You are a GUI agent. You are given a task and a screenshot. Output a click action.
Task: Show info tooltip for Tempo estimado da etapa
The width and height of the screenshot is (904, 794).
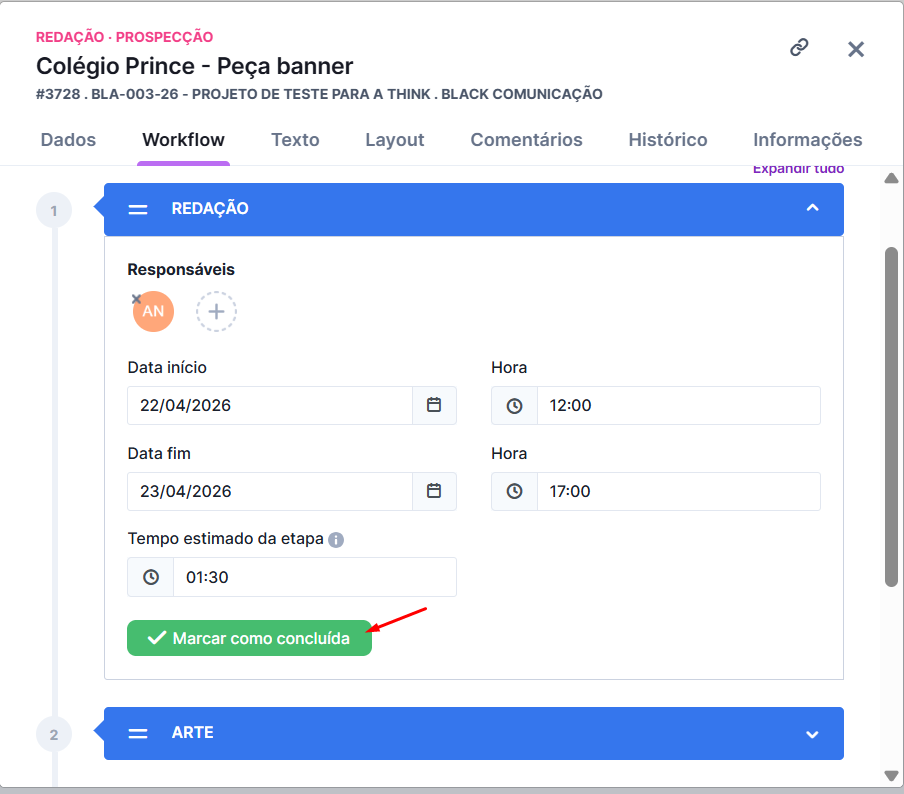coord(336,540)
